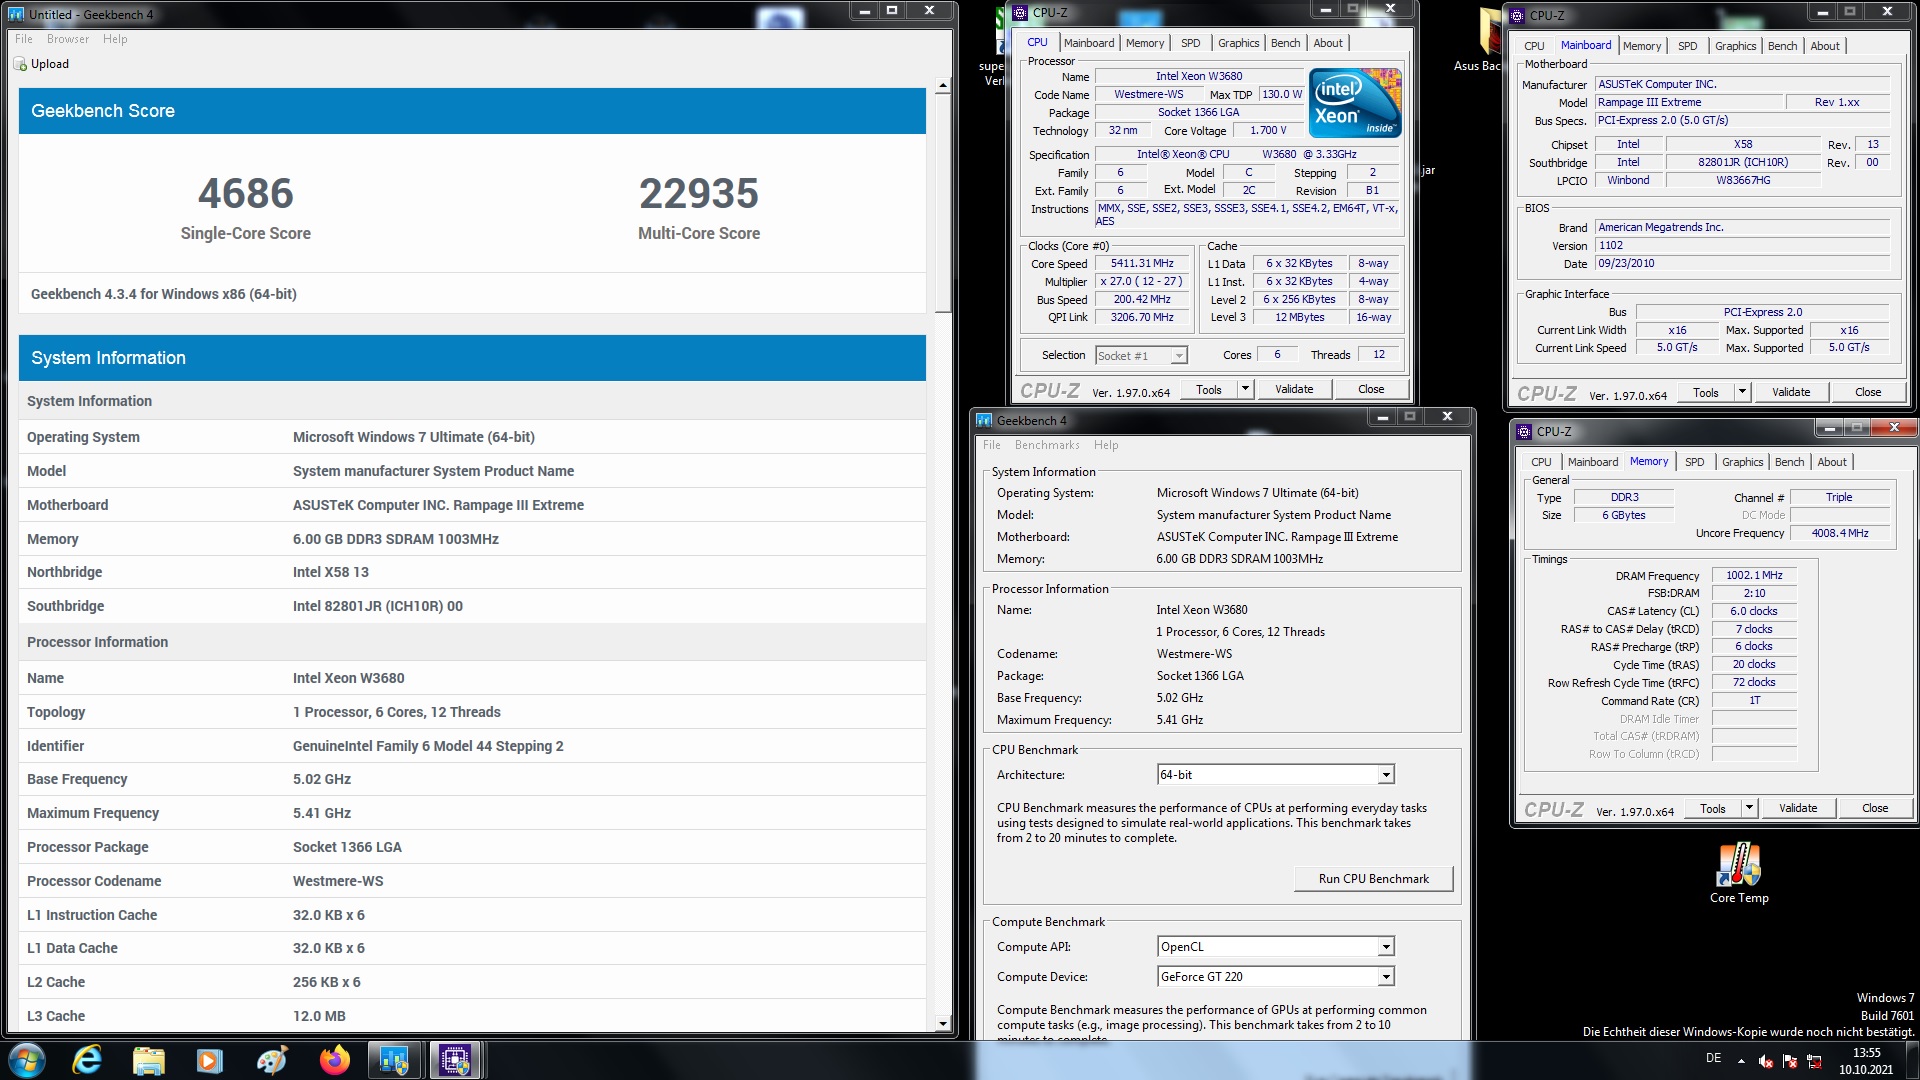Click the CPU-Z Memory window title icon
Screen dimensions: 1920x1080
1524,432
